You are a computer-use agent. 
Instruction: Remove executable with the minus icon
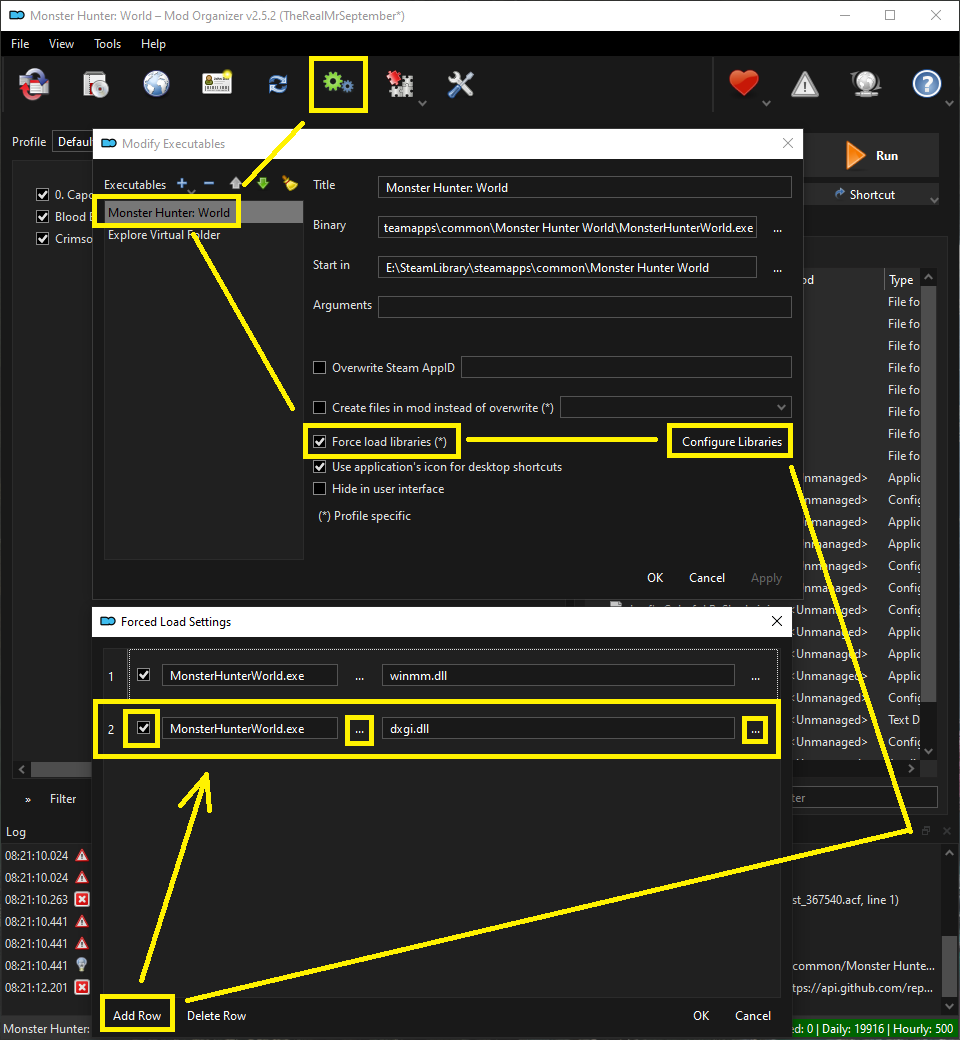coord(209,183)
